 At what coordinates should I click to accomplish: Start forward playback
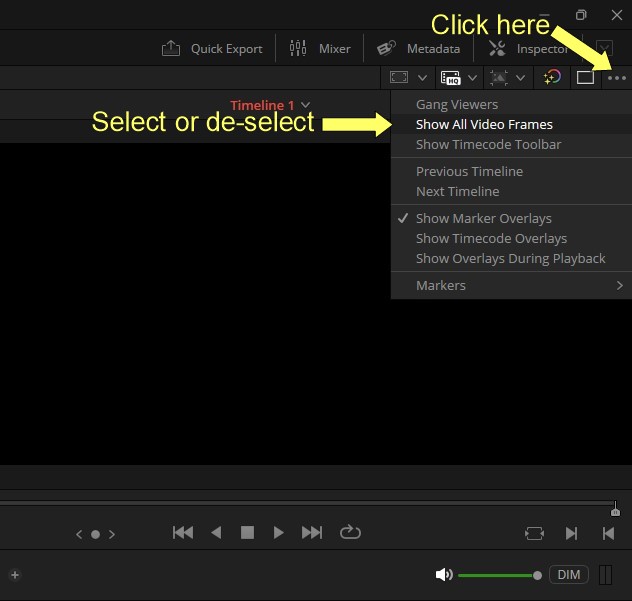(x=278, y=532)
